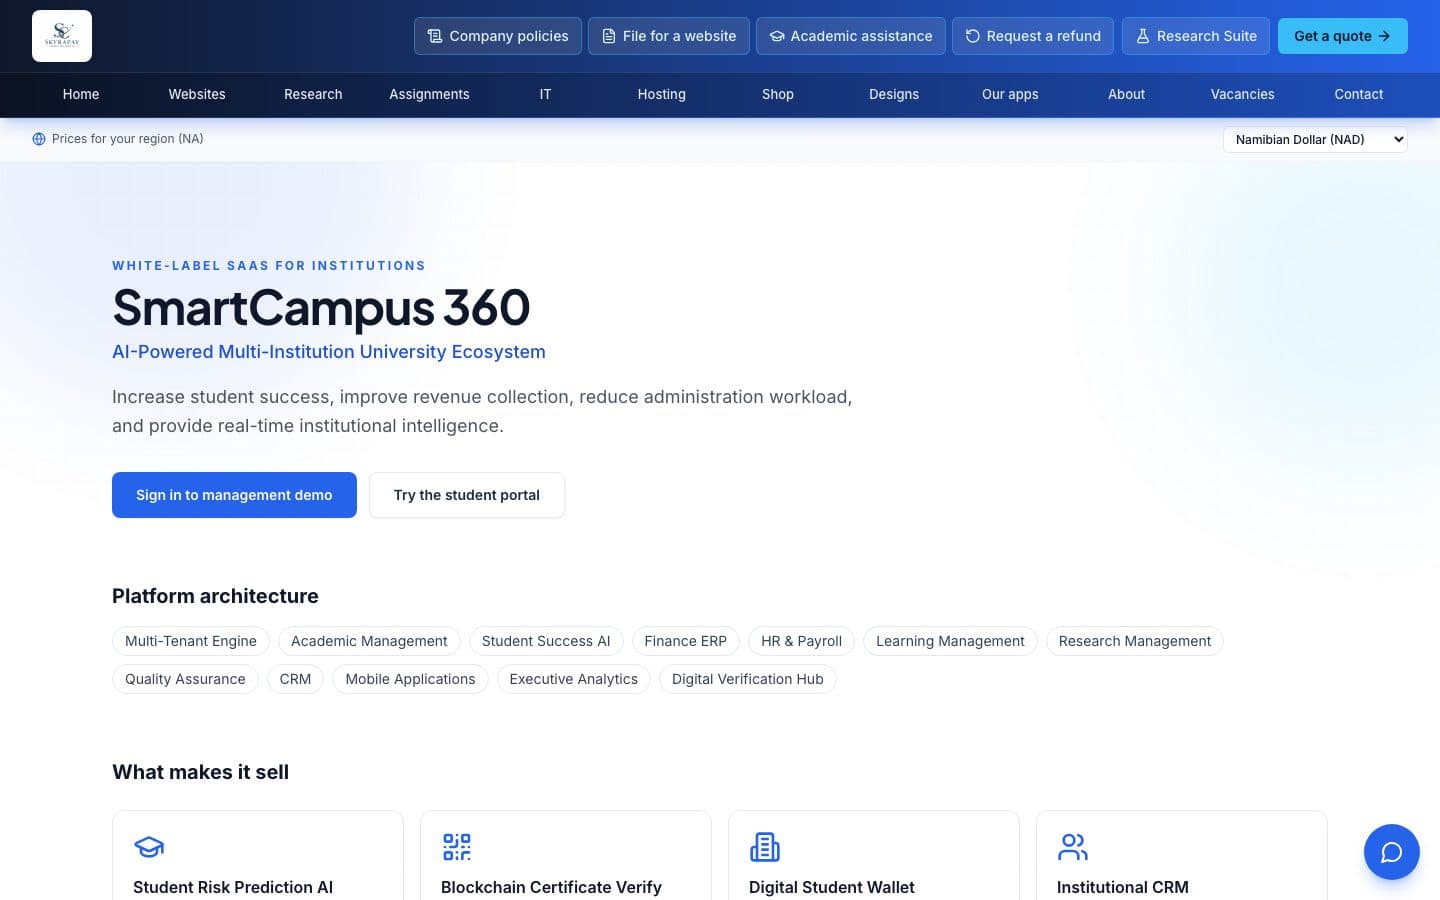The width and height of the screenshot is (1440, 900).
Task: Select the HR & Payroll chip
Action: 802,641
